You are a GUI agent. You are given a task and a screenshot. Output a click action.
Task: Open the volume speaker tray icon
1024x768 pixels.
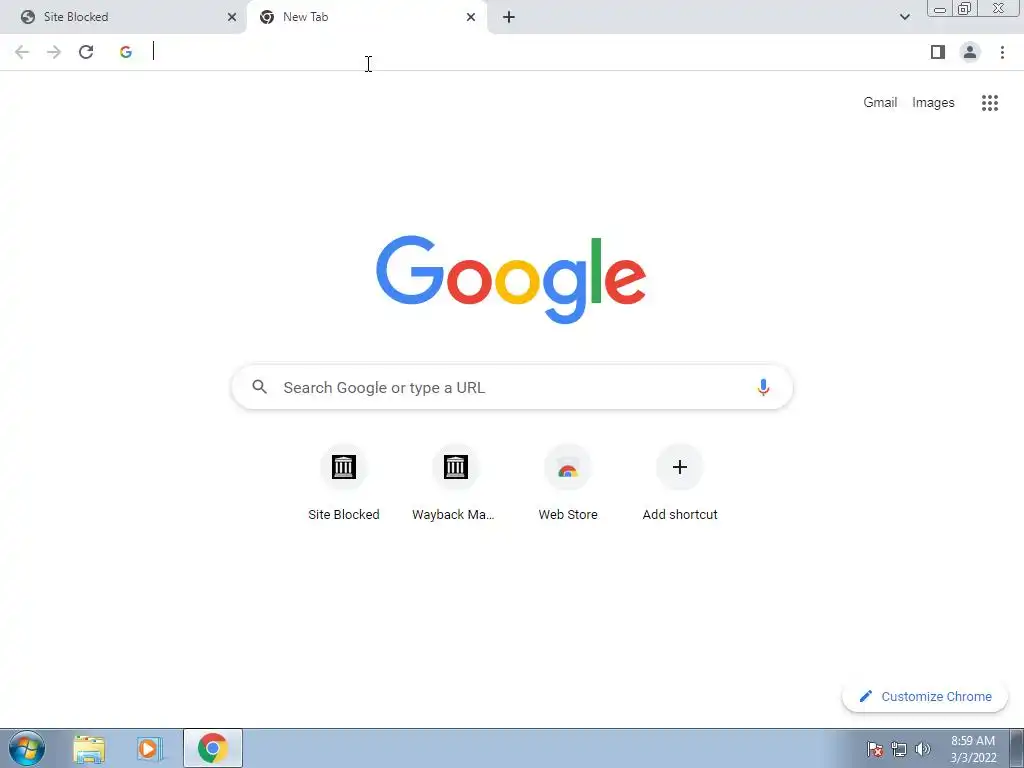(923, 749)
